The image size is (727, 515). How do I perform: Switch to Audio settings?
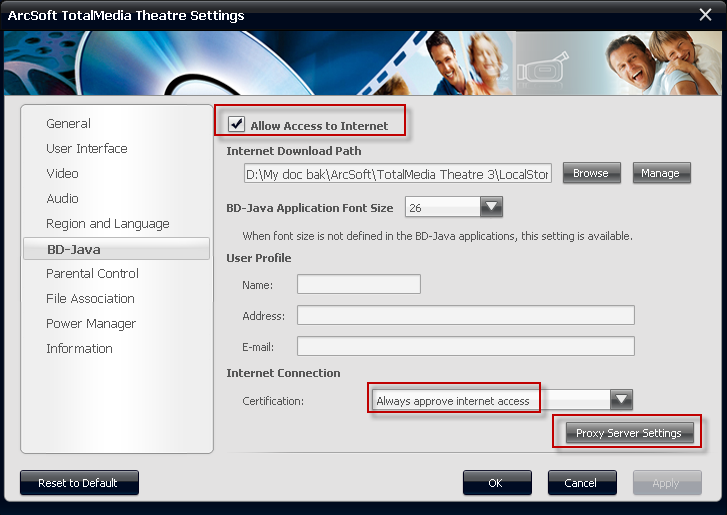click(x=62, y=198)
